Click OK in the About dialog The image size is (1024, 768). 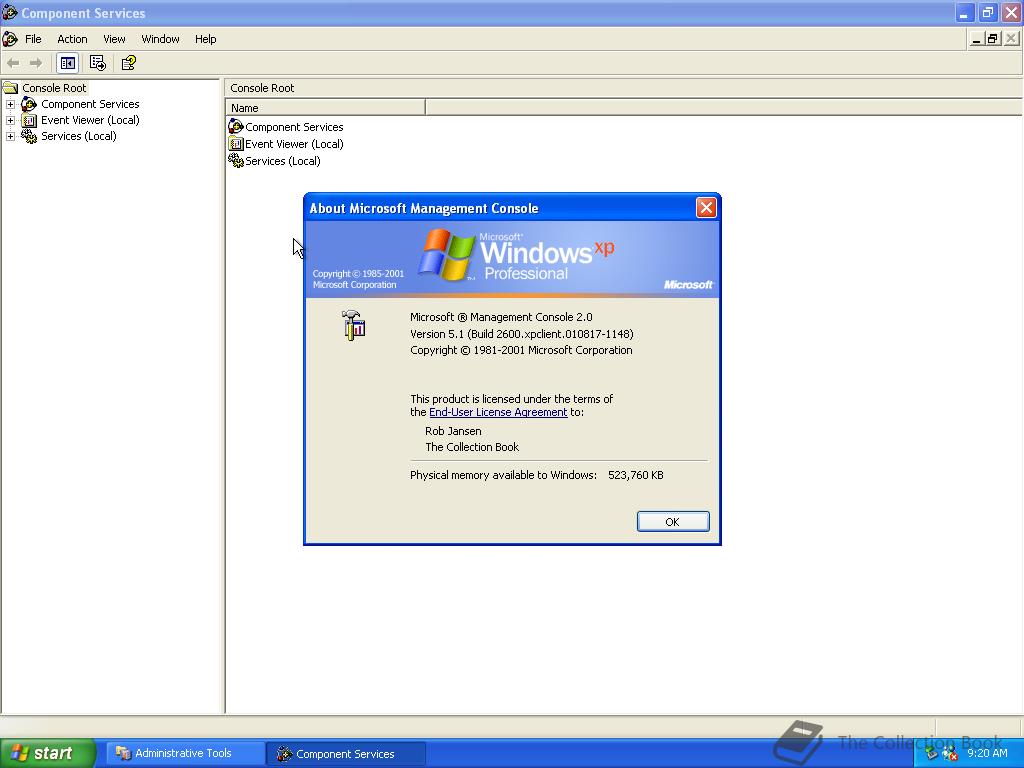673,522
